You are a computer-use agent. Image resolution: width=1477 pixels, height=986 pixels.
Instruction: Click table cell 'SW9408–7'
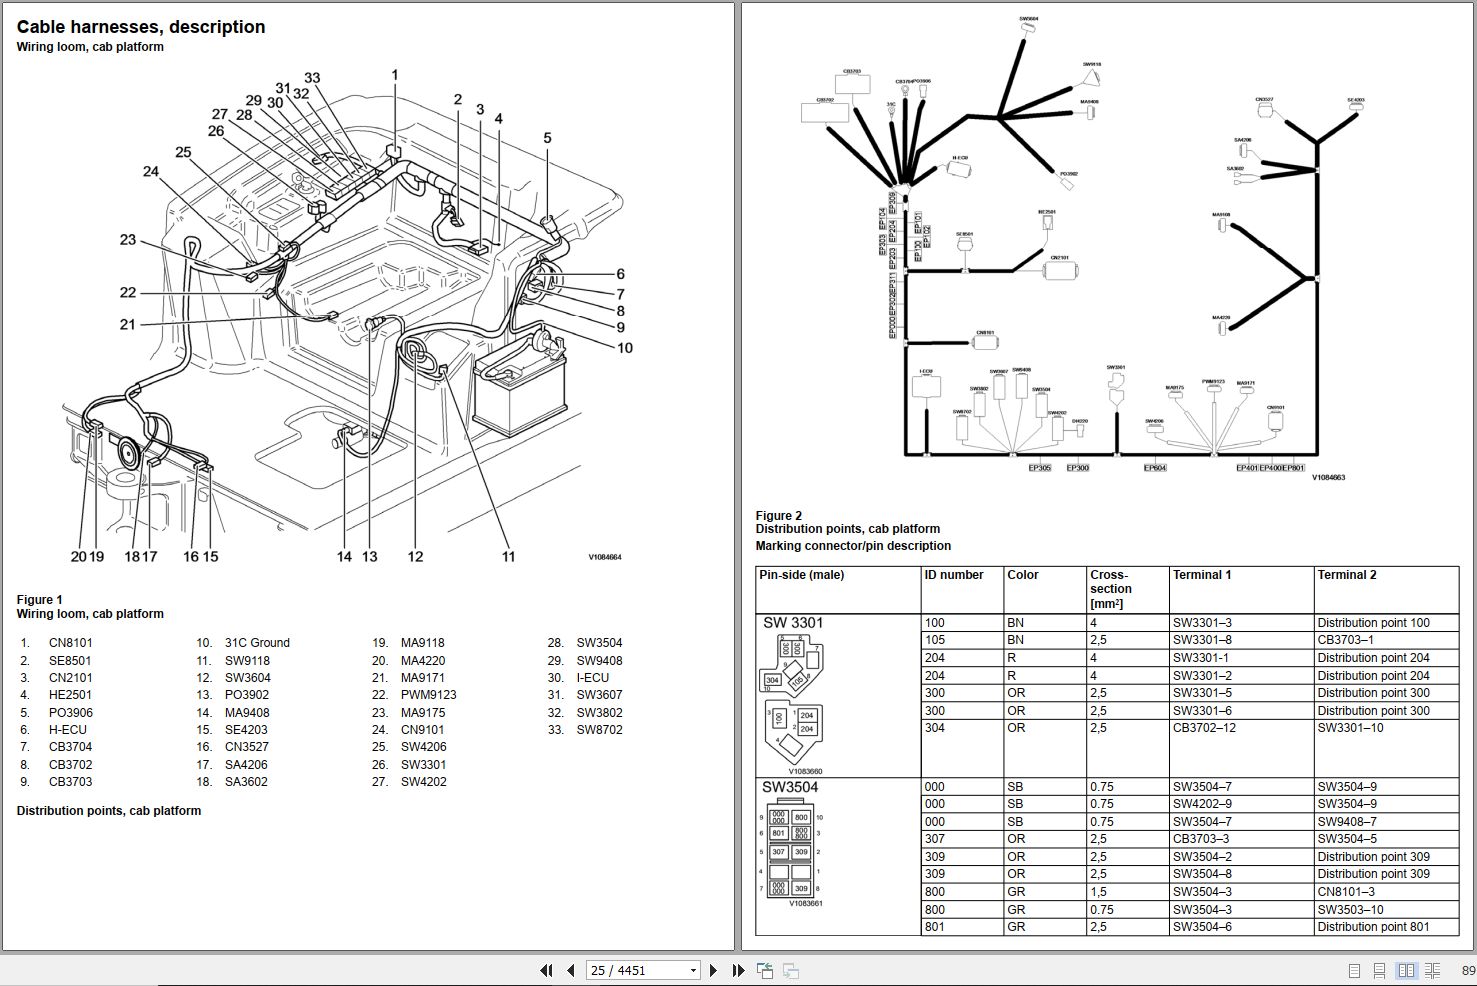pos(1347,822)
